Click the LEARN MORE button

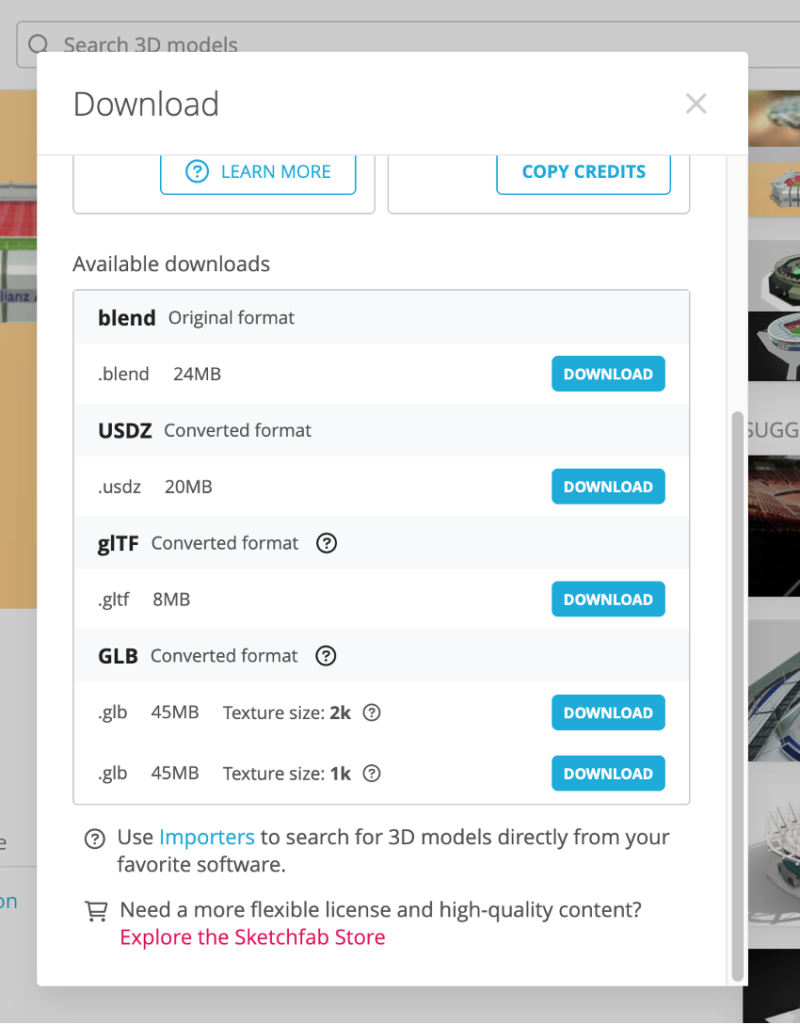tap(258, 172)
